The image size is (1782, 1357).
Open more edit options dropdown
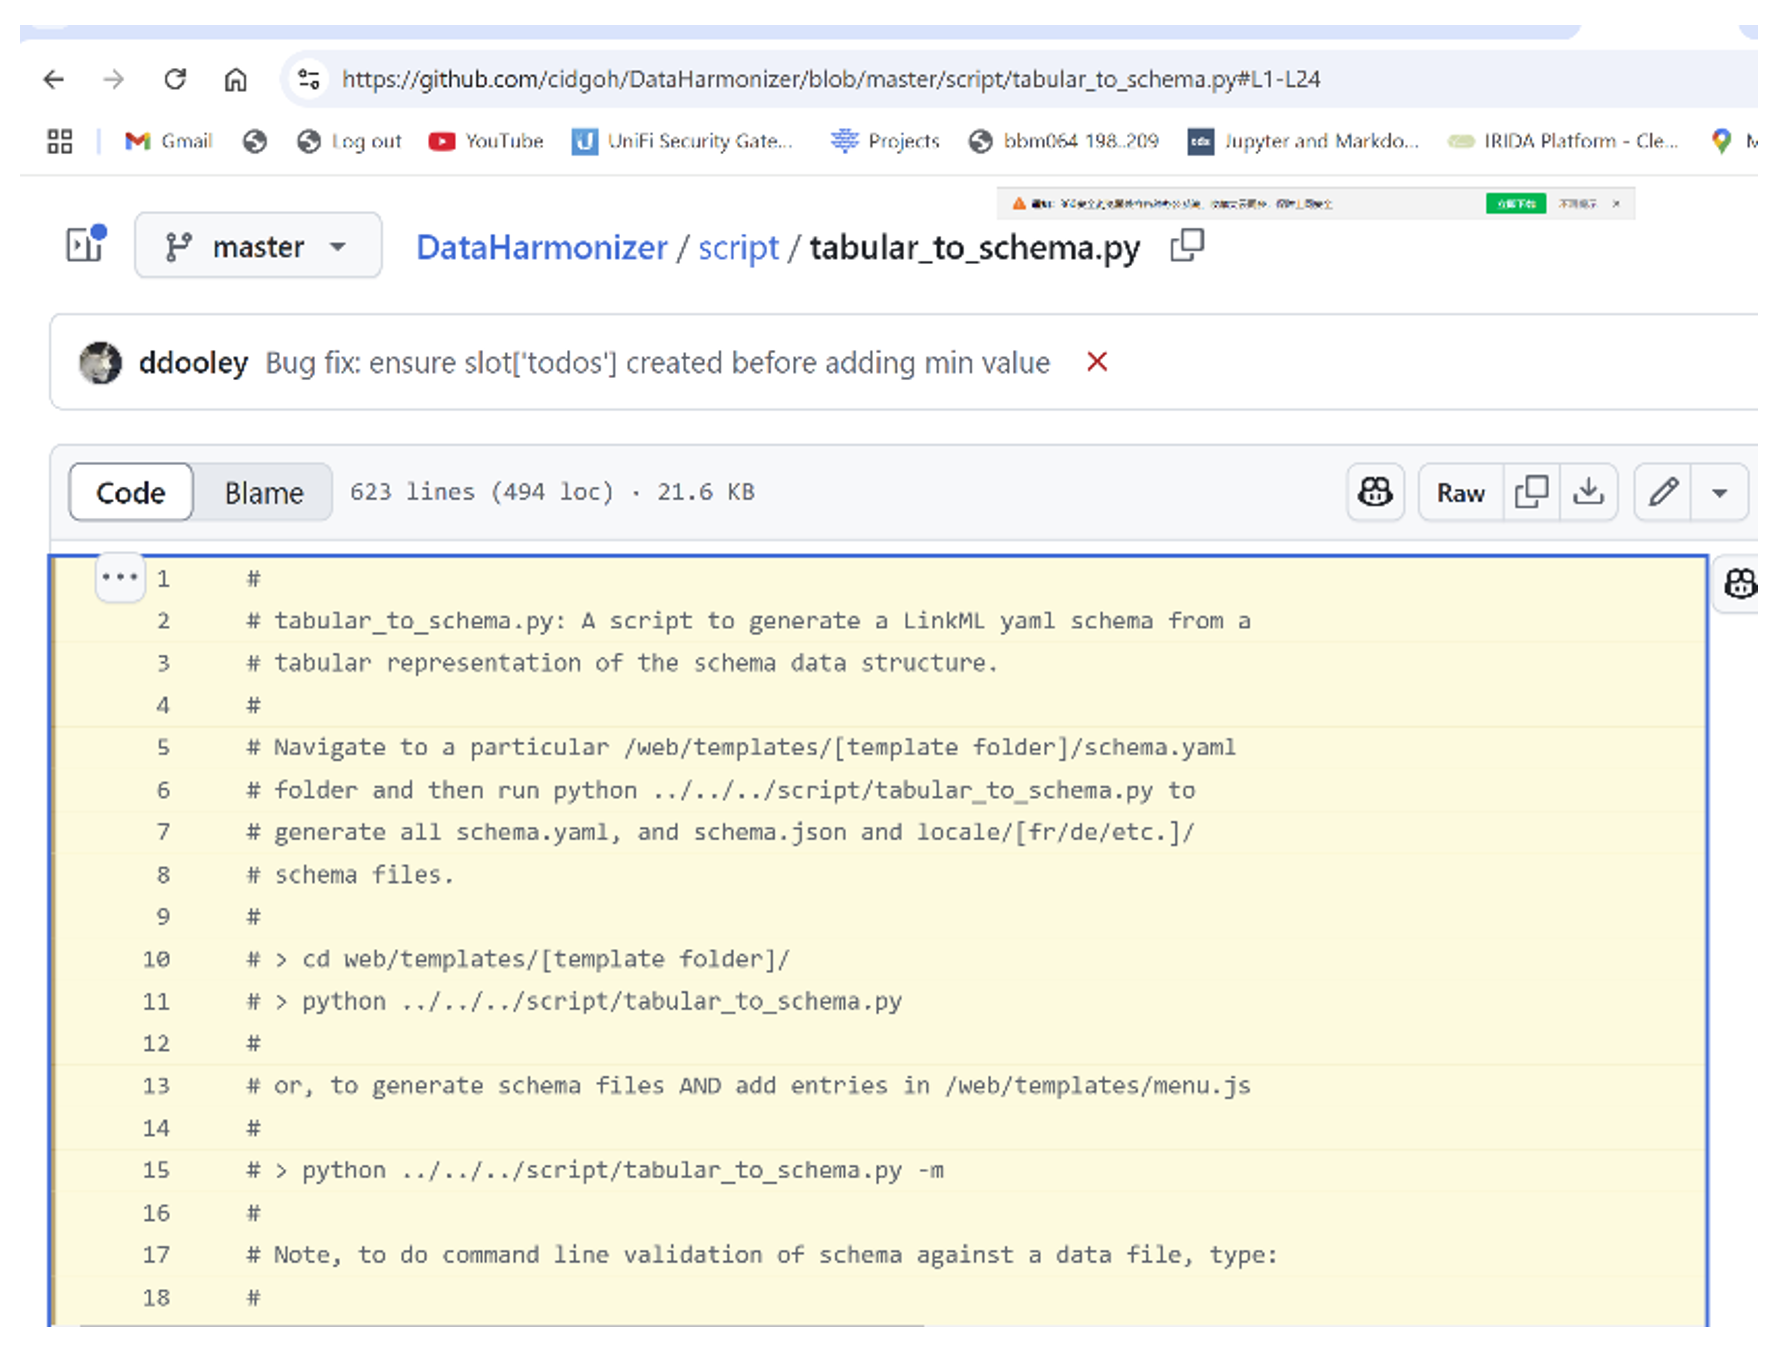point(1720,492)
